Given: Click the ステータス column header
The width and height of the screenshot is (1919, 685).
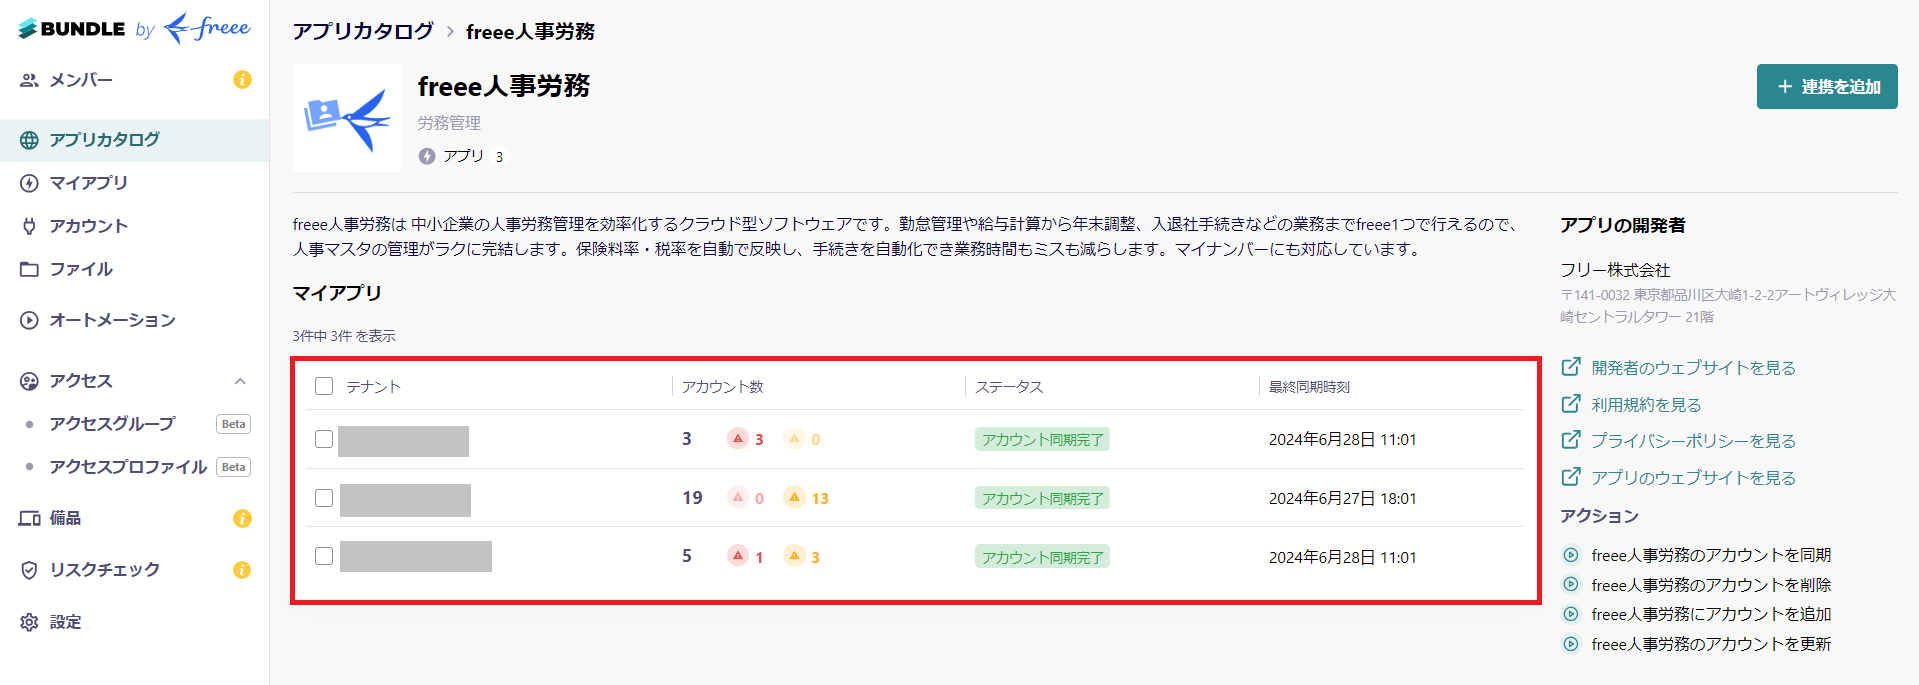Looking at the screenshot, I should [x=1009, y=387].
